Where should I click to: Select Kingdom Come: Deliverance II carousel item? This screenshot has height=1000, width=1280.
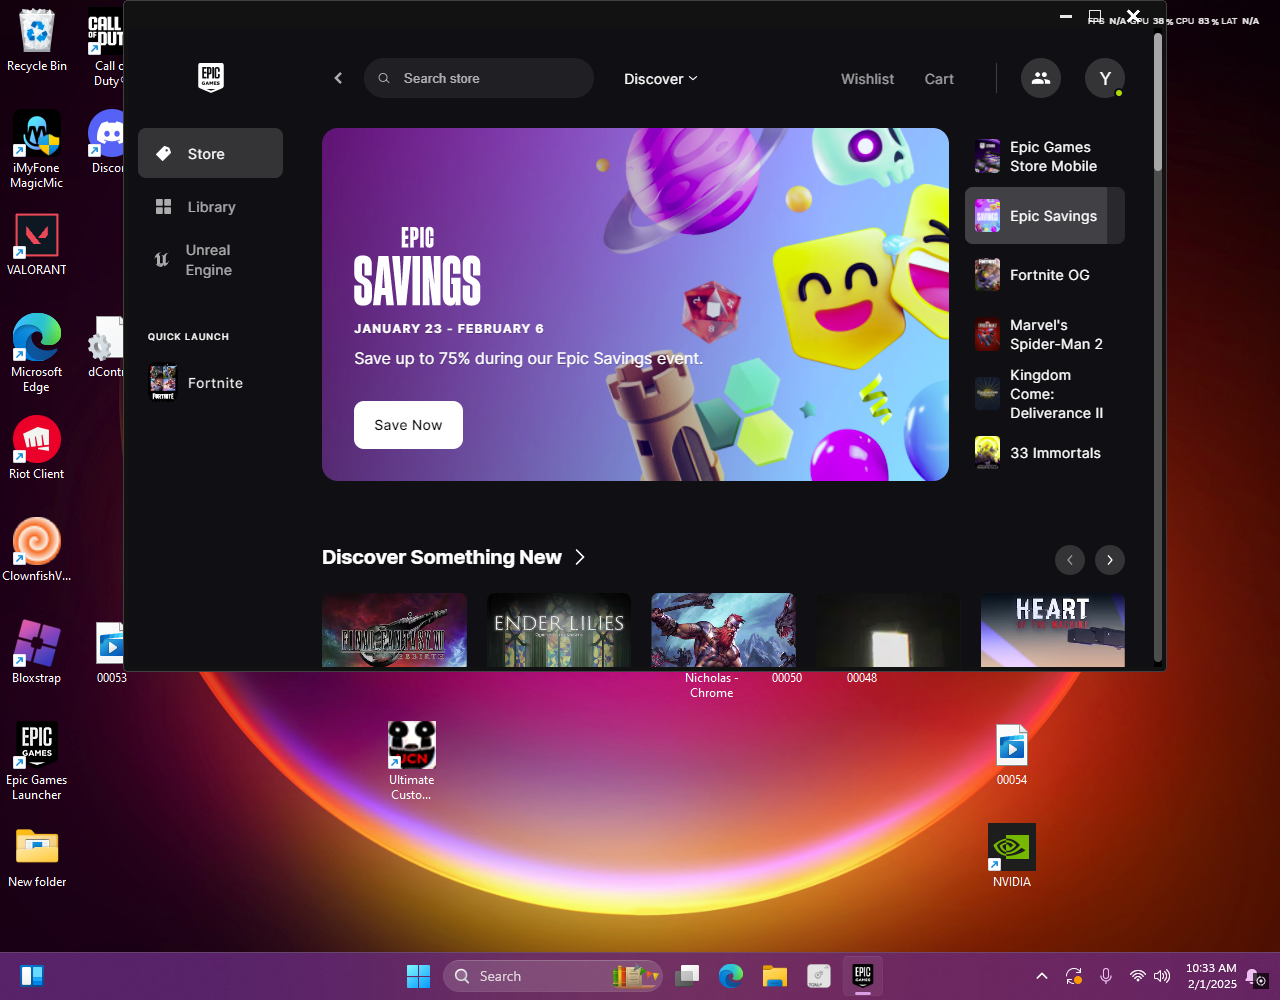tap(1044, 394)
